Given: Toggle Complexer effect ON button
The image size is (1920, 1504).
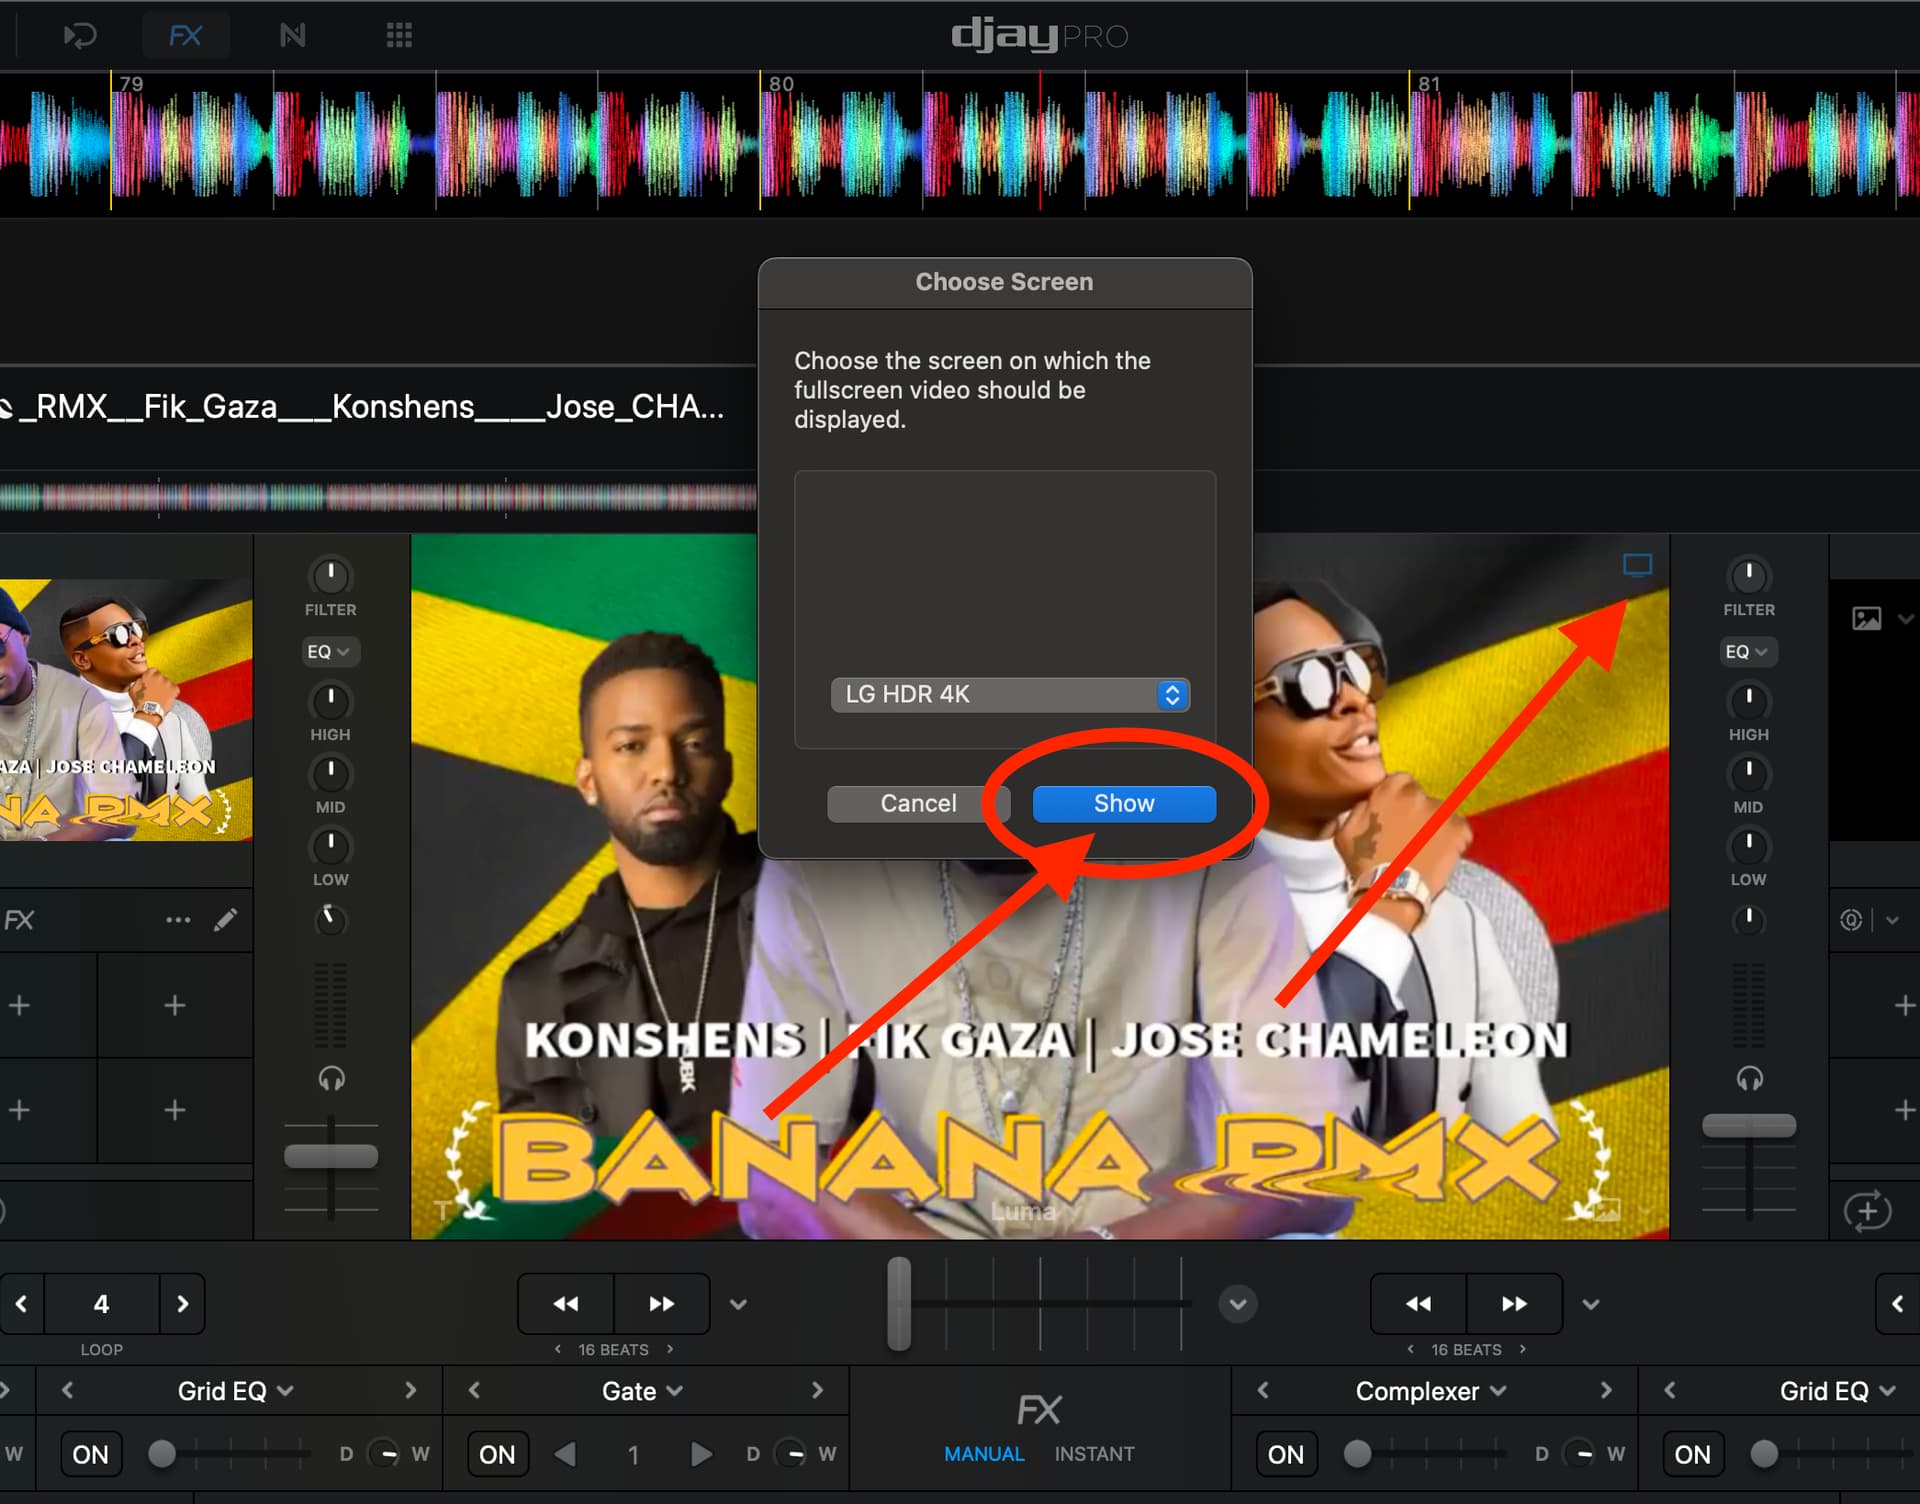Looking at the screenshot, I should point(1286,1454).
